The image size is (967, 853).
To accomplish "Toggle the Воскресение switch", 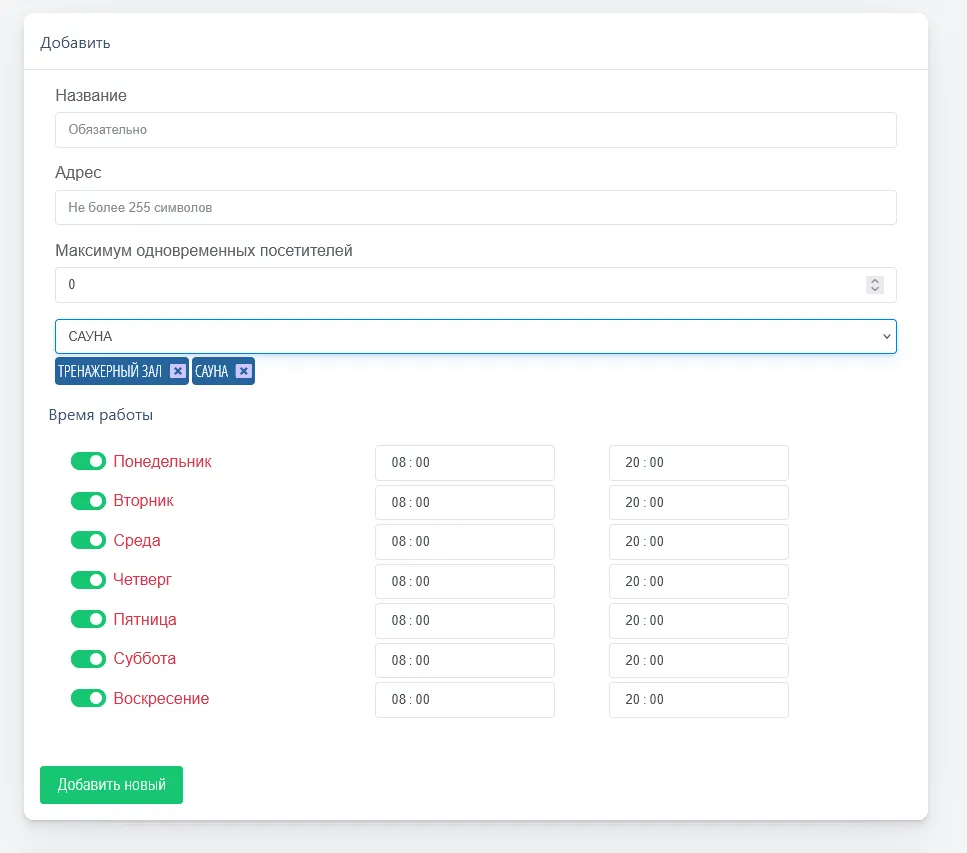I will pyautogui.click(x=88, y=698).
